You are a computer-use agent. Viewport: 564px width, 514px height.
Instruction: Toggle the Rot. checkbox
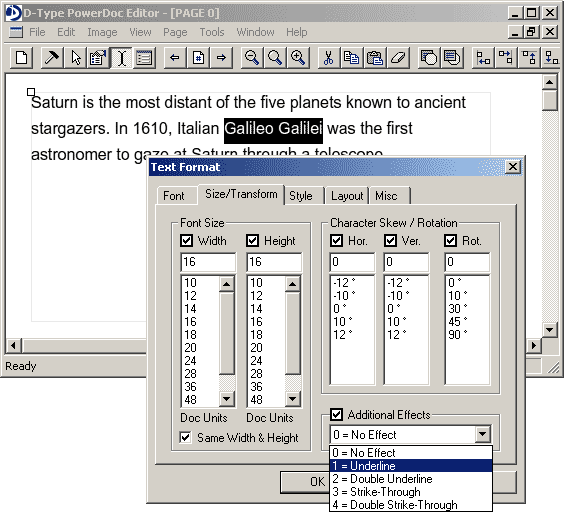click(450, 240)
